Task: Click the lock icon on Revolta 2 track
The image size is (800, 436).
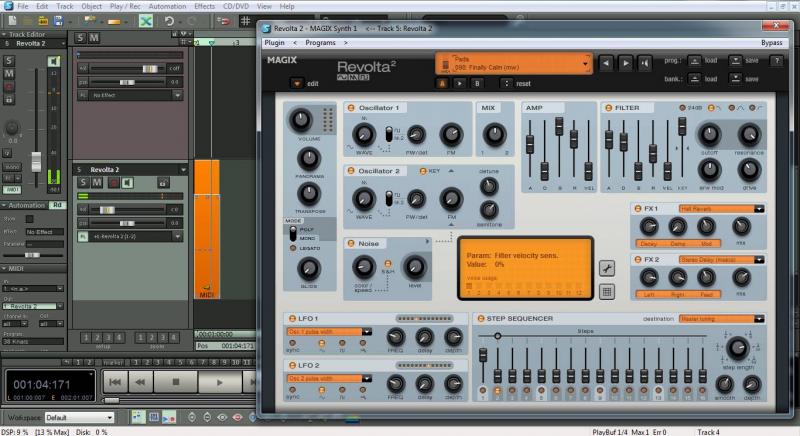Action: [163, 183]
